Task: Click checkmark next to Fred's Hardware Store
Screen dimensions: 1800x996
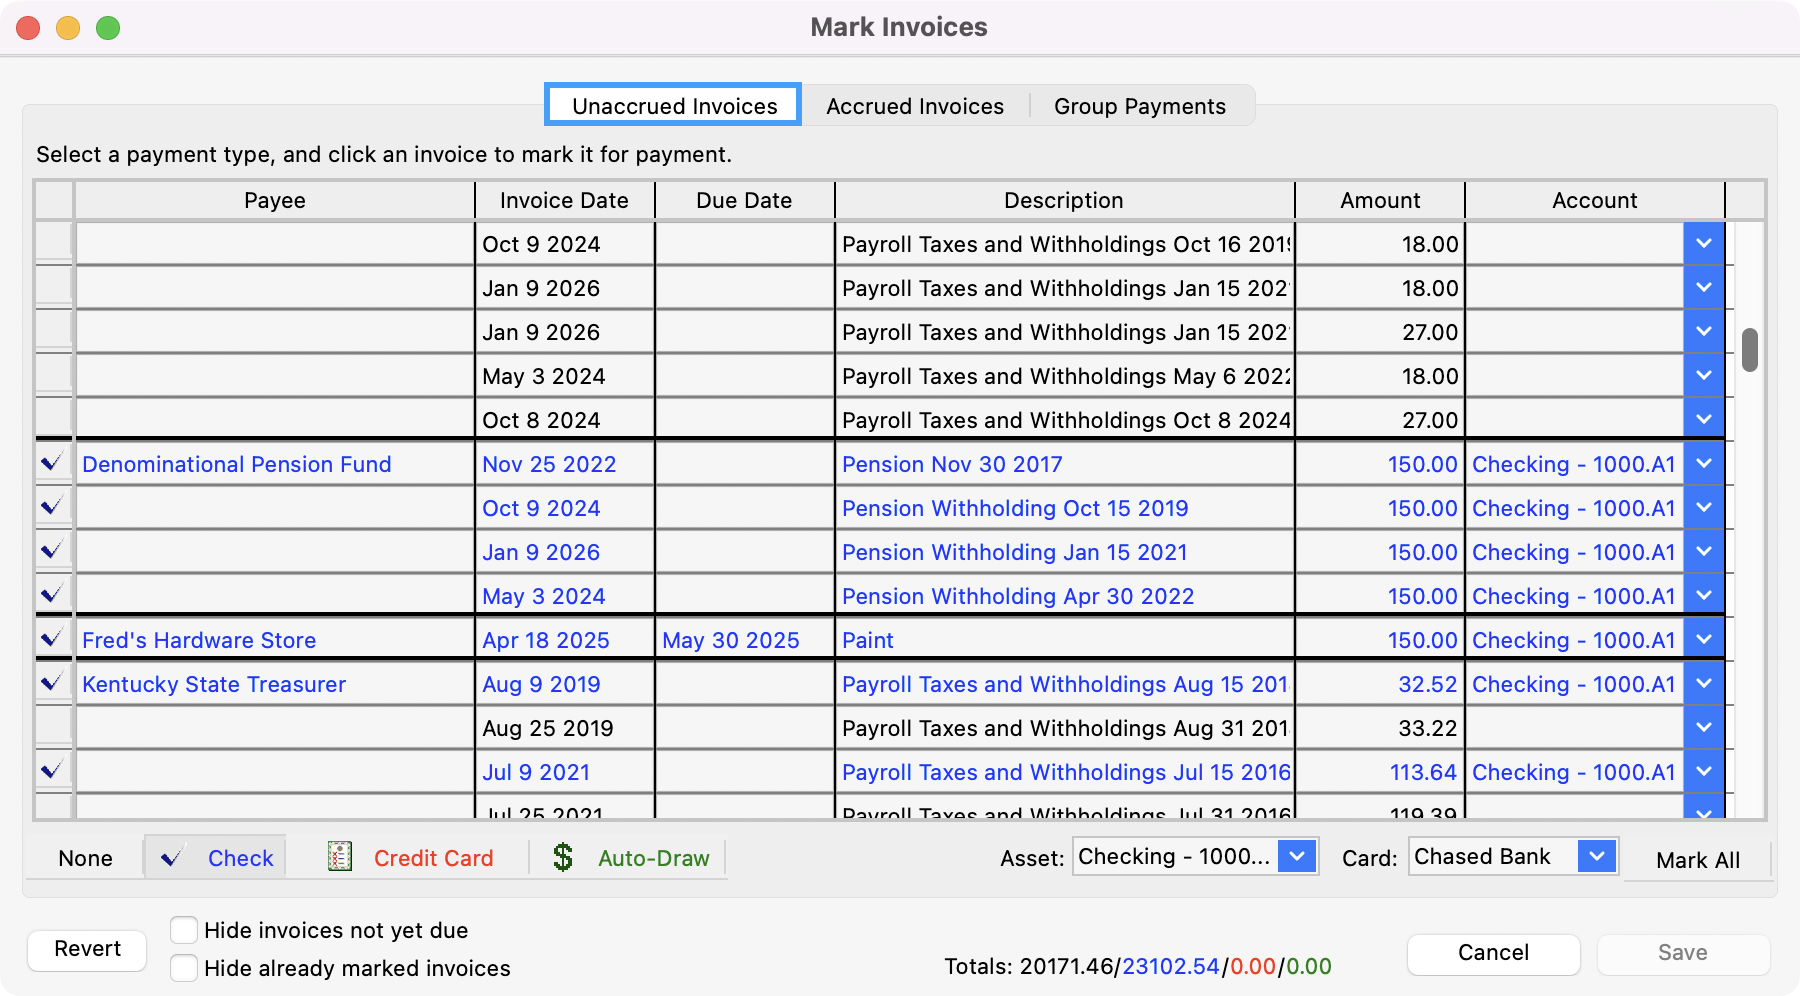Action: pos(53,640)
